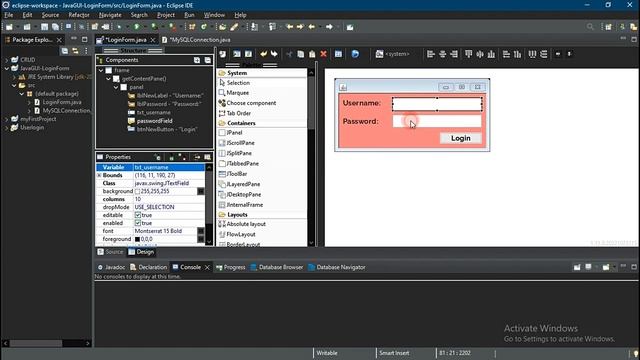The width and height of the screenshot is (640, 360).
Task: Click the cut scissors icon in designer
Action: pos(289,54)
